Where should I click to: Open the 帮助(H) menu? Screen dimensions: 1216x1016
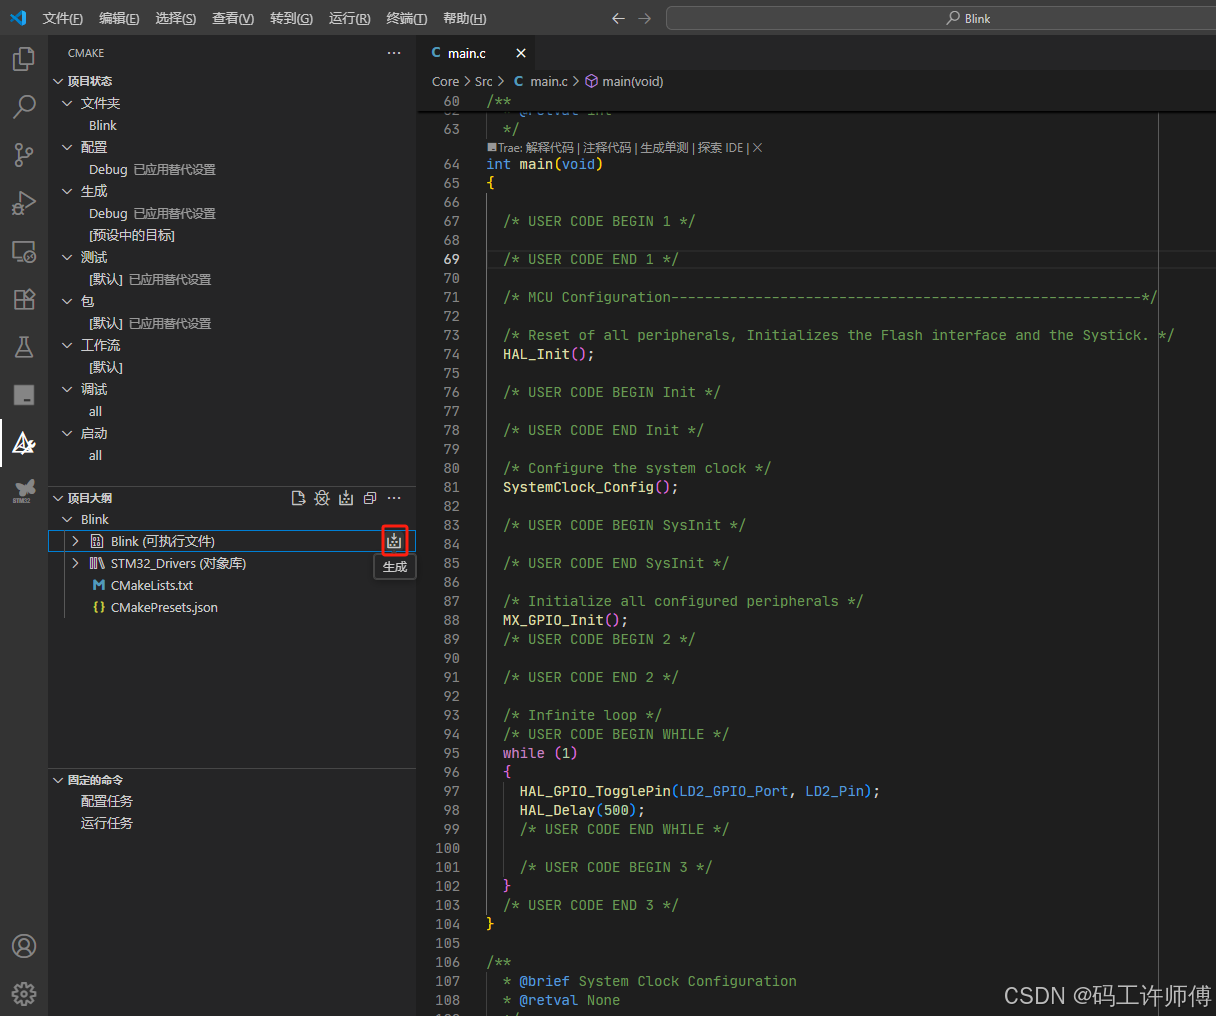pos(464,18)
